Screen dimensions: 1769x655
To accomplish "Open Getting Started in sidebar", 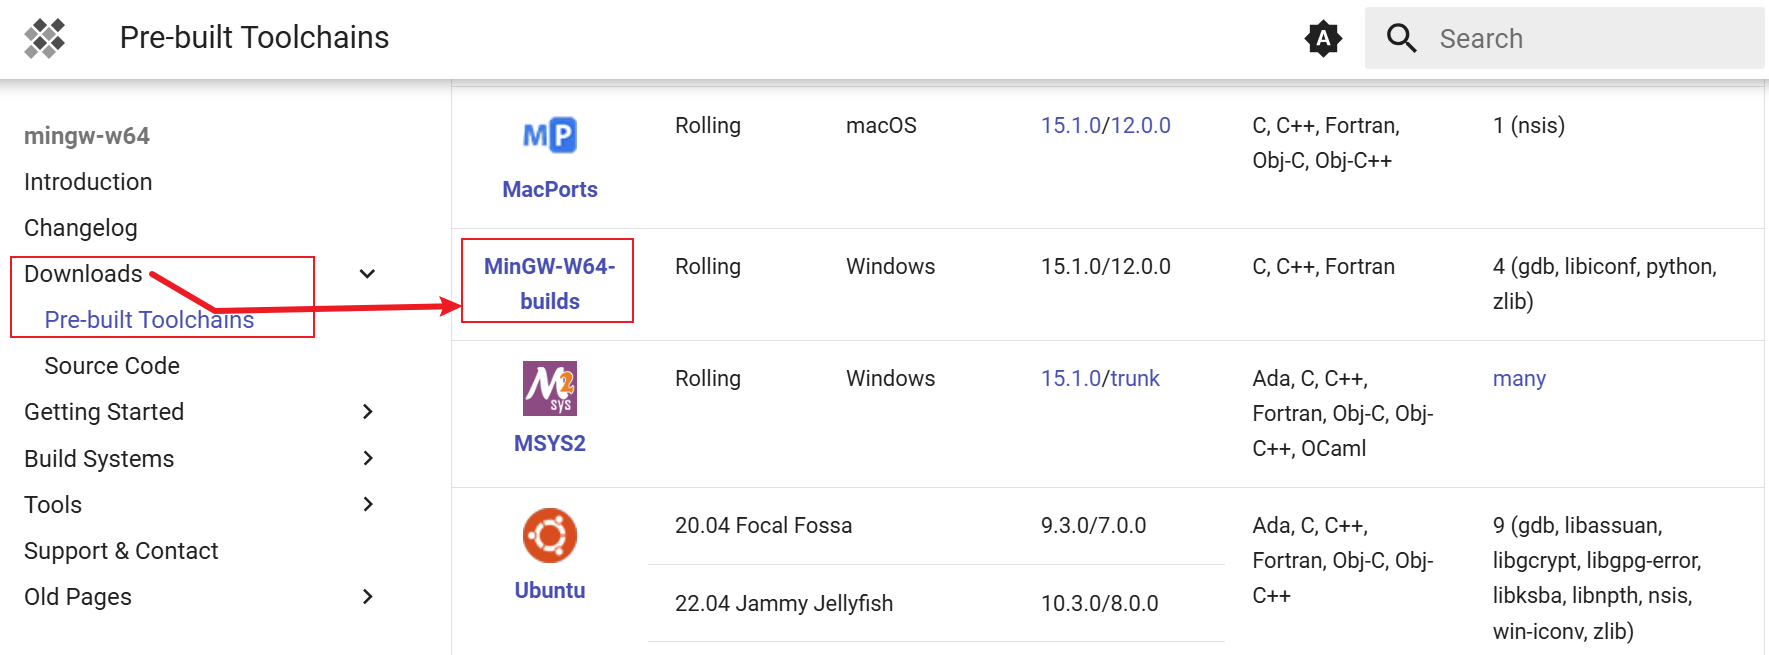I will 104,412.
